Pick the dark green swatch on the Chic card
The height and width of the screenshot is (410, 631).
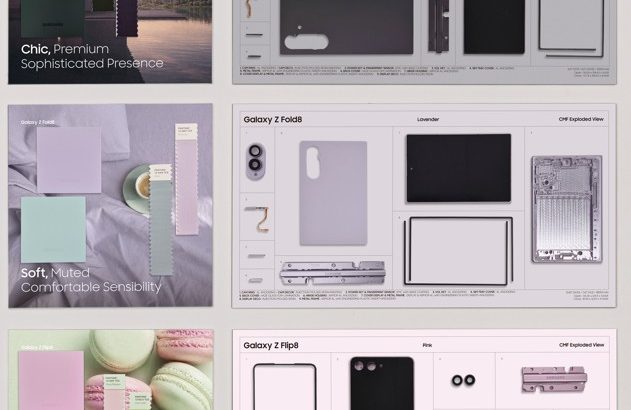52,18
